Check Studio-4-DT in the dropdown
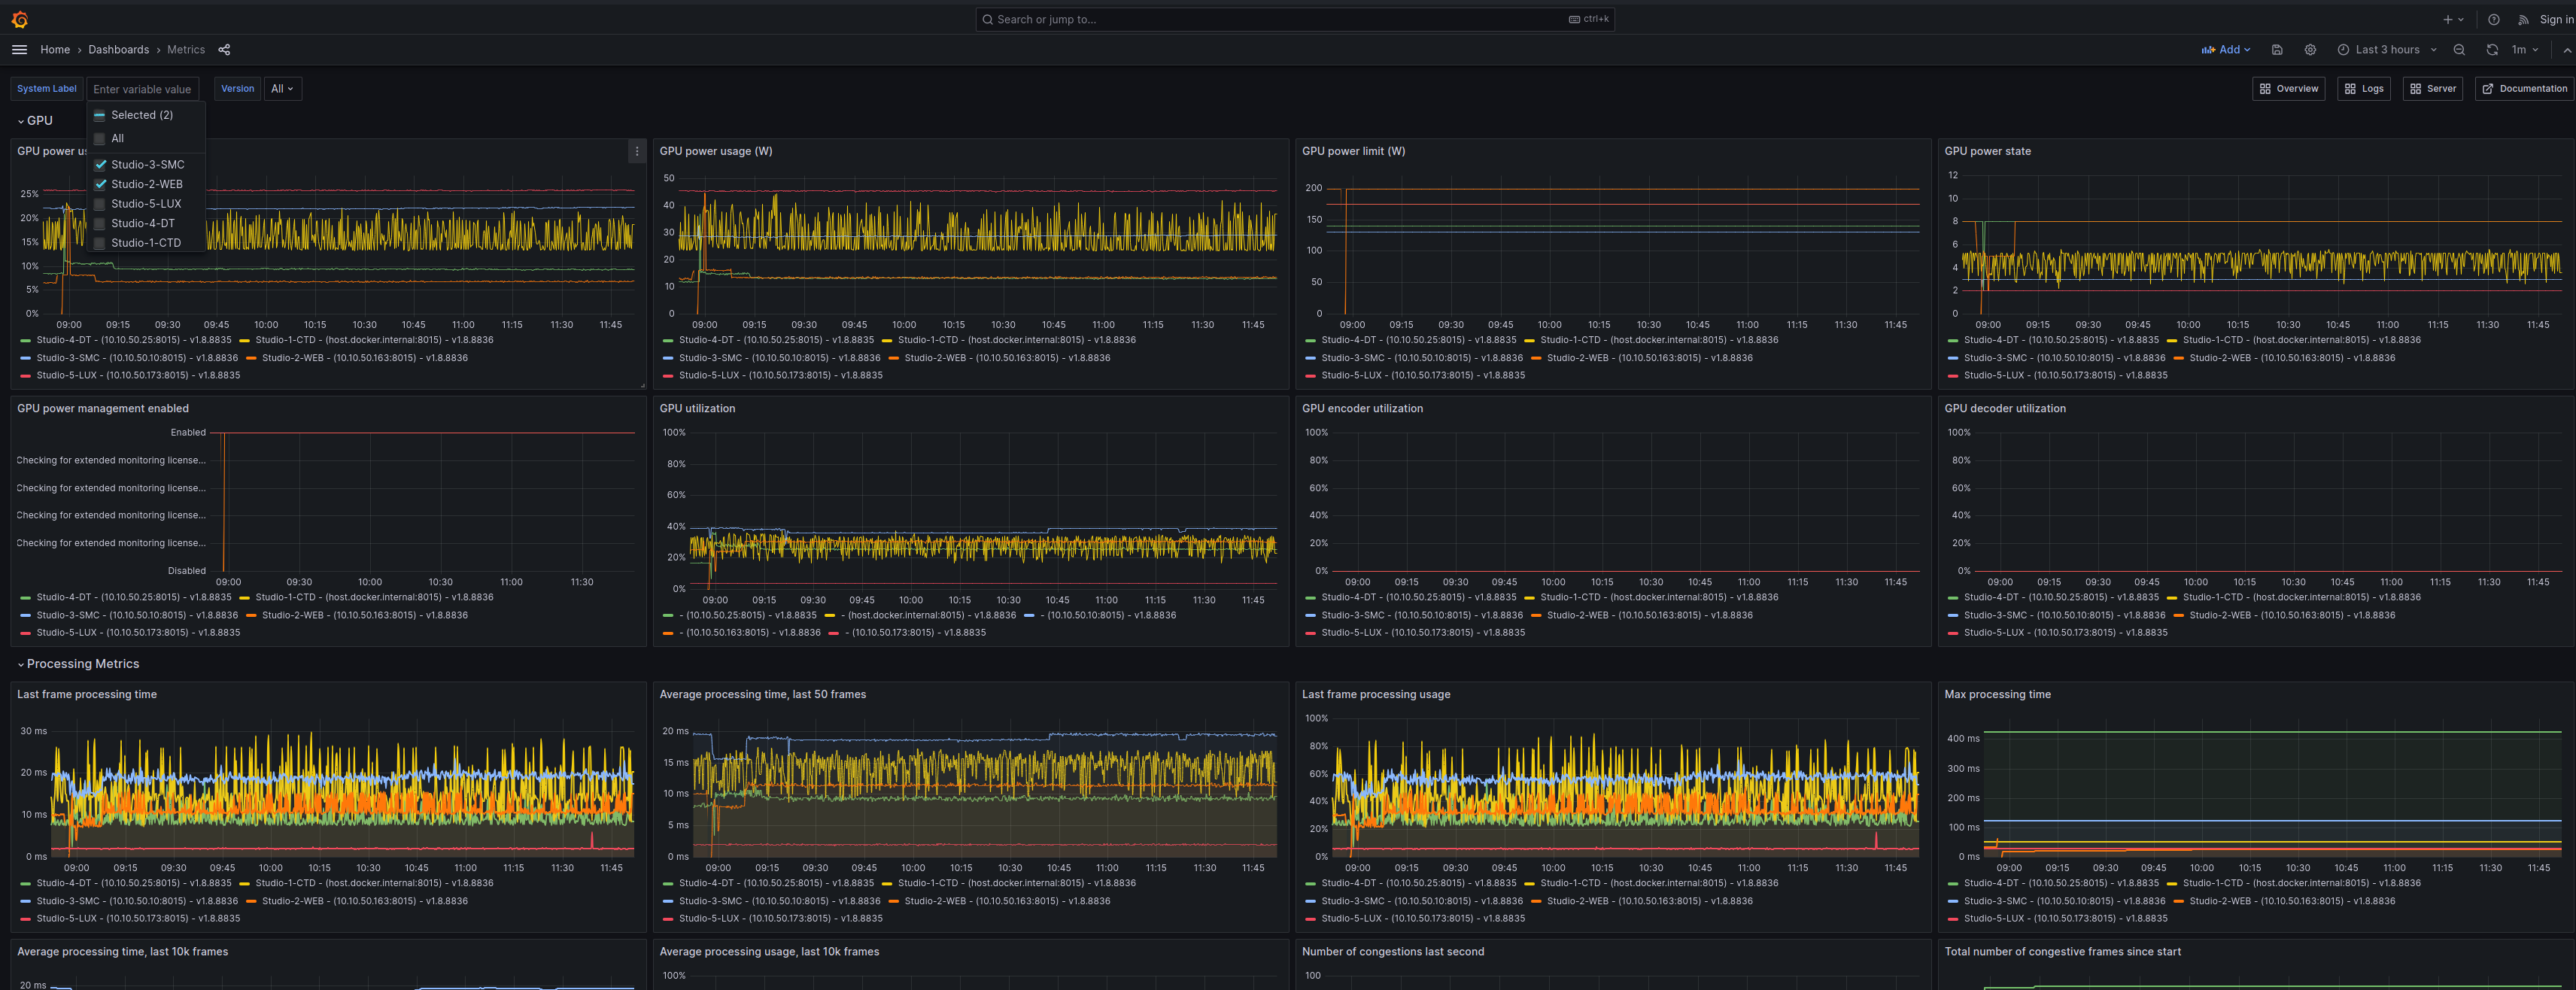The image size is (2576, 990). tap(100, 224)
